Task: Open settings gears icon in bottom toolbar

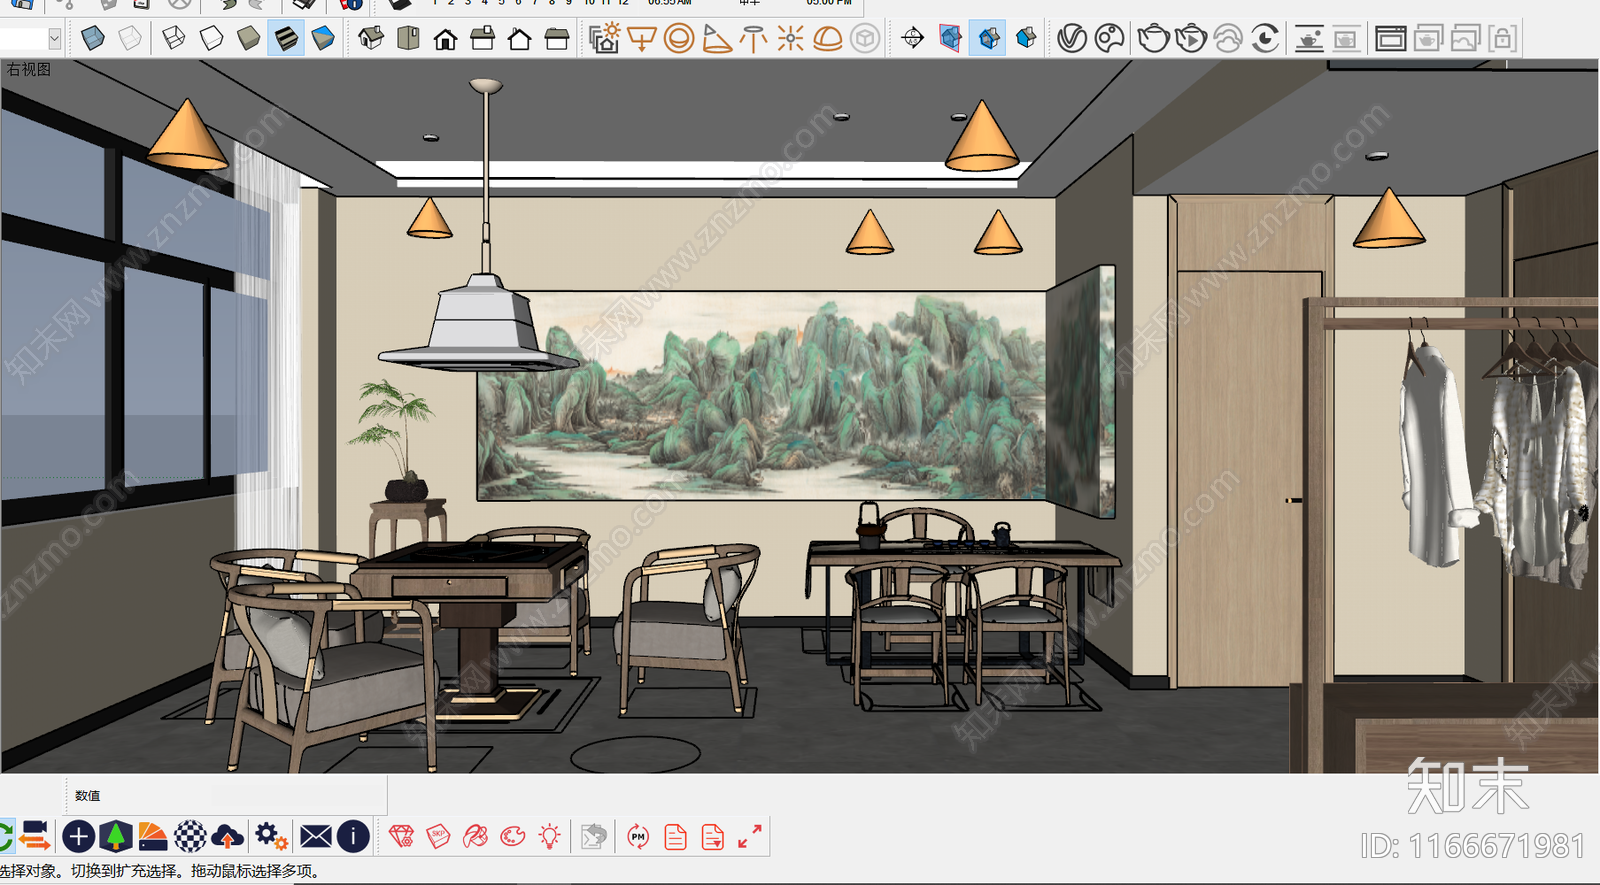Action: click(270, 836)
